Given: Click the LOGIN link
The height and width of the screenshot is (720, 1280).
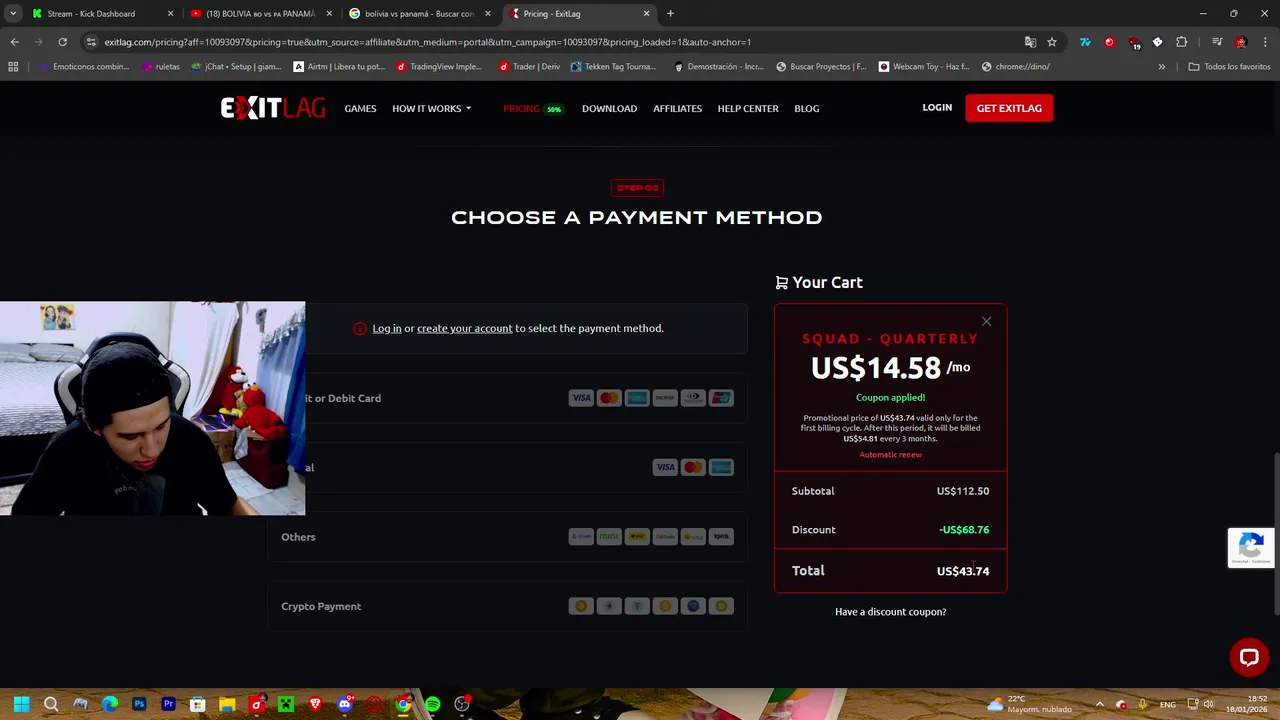Looking at the screenshot, I should pyautogui.click(x=937, y=107).
